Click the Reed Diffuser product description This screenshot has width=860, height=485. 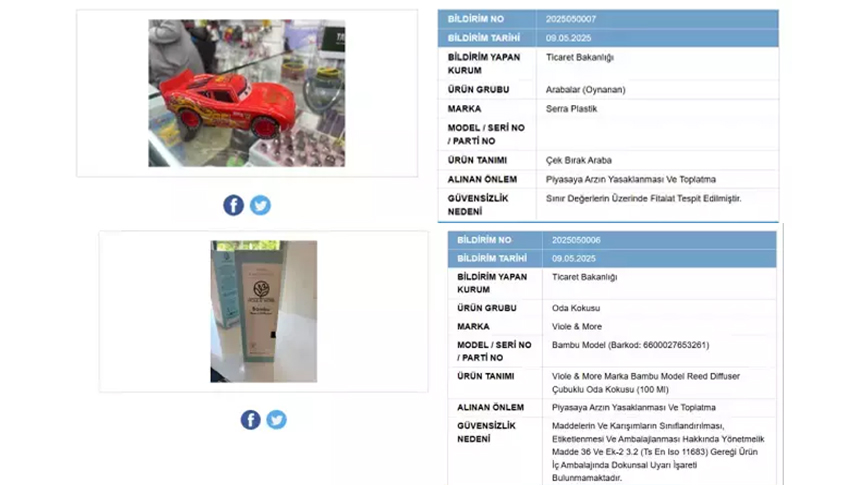[646, 383]
